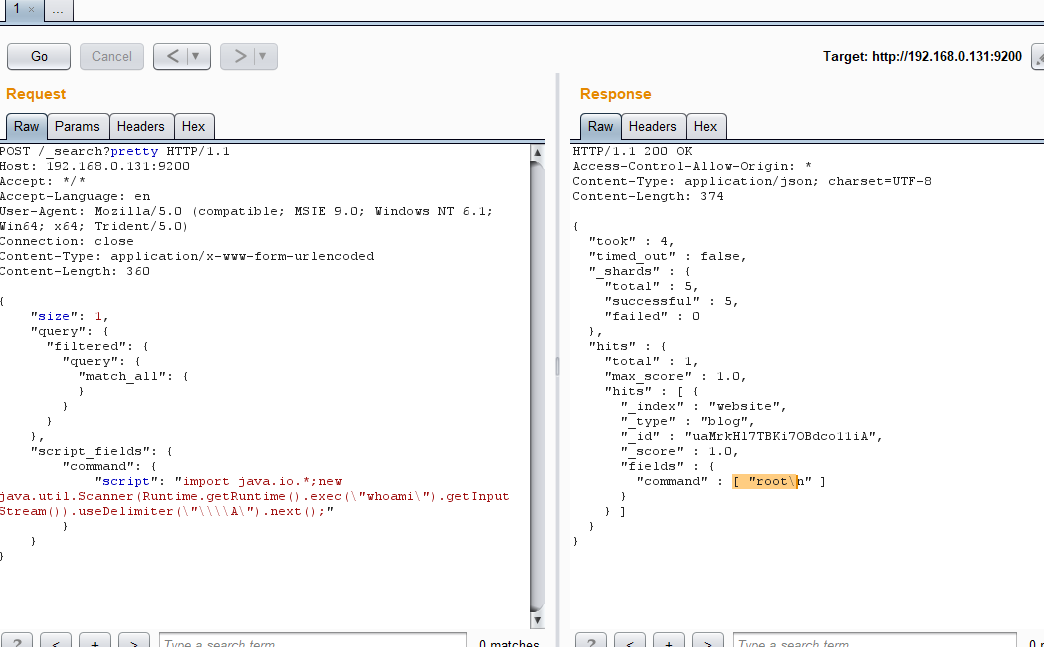Screen dimensions: 1044x647
Task: Click response search options '+' button
Action: coord(668,640)
